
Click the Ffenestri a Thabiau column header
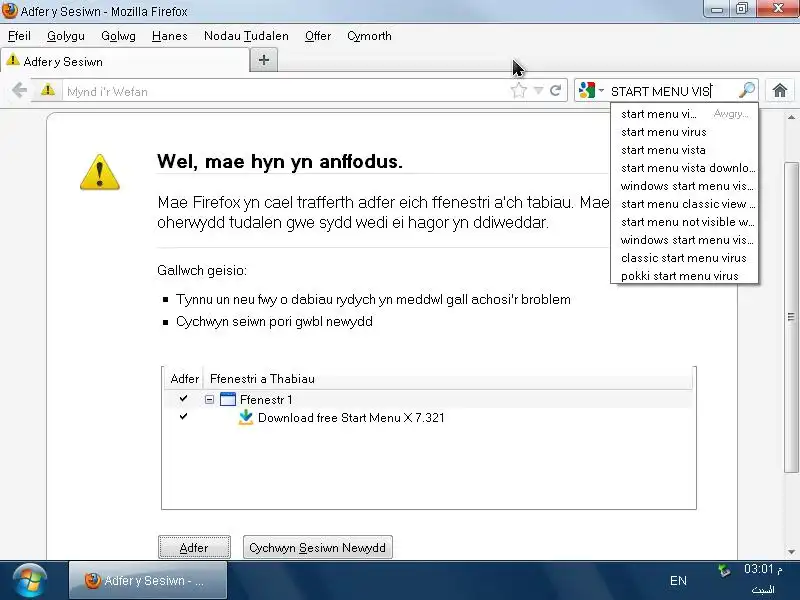click(448, 379)
